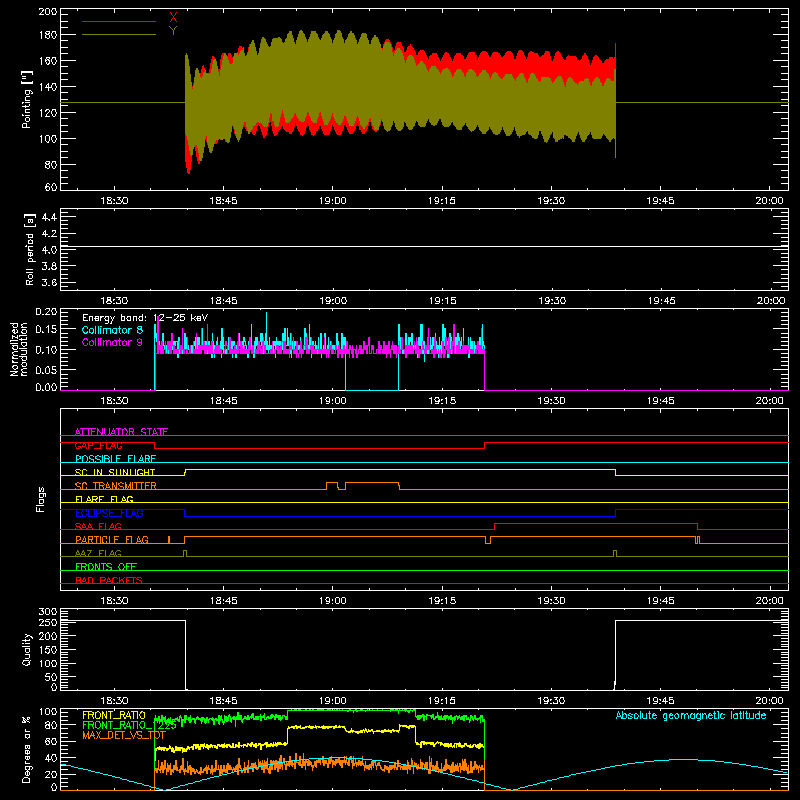Click the '180' tick on the Pointing axis
This screenshot has height=800, width=800.
(47, 35)
